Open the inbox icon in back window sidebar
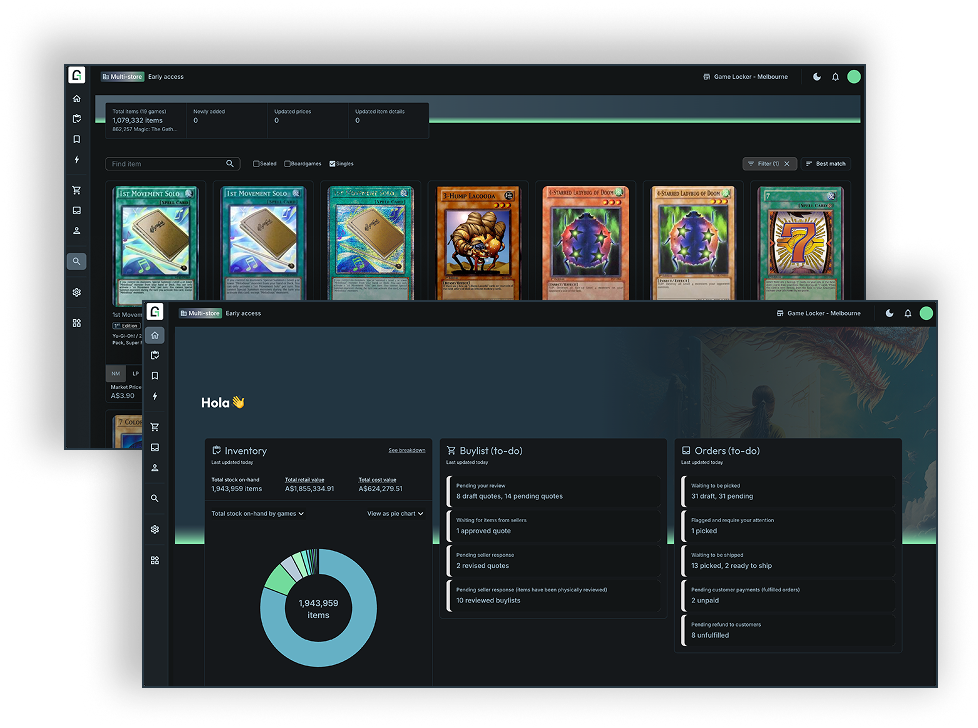 (x=77, y=210)
